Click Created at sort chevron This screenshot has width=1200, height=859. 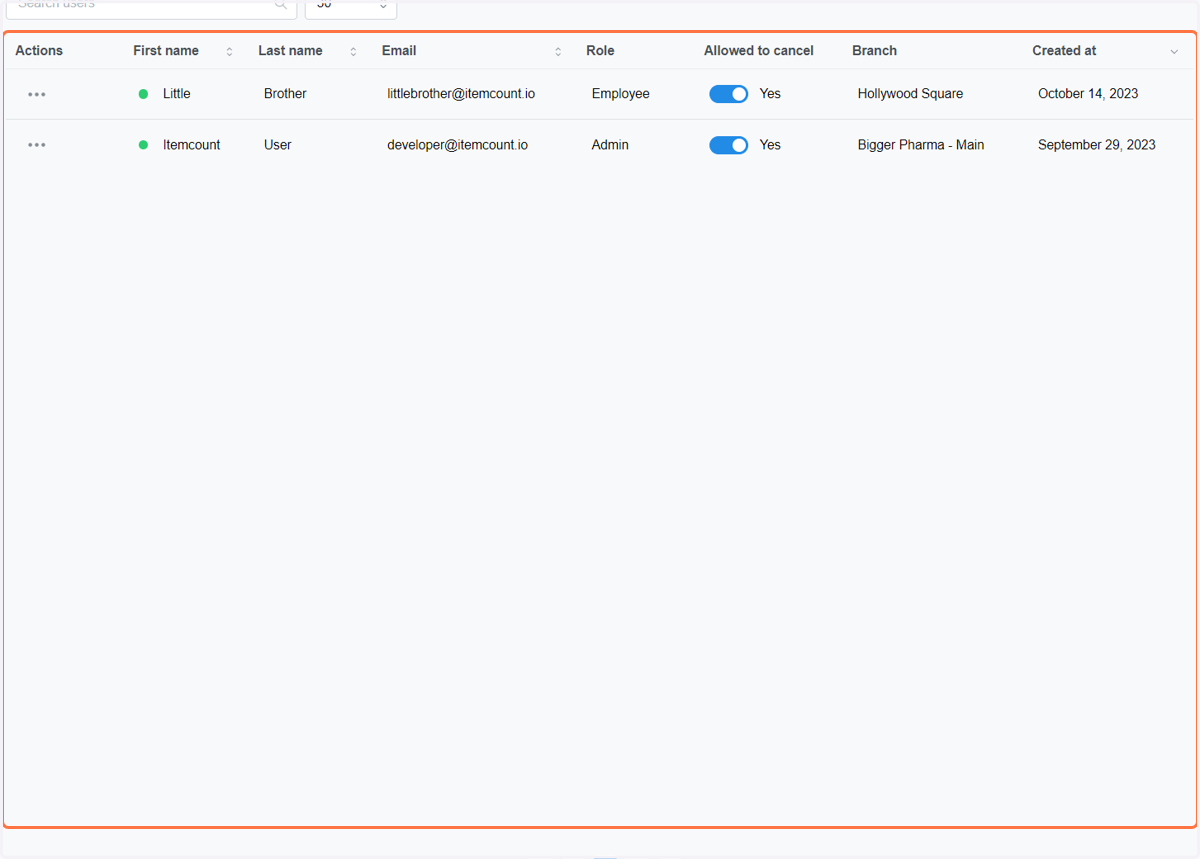coord(1174,51)
